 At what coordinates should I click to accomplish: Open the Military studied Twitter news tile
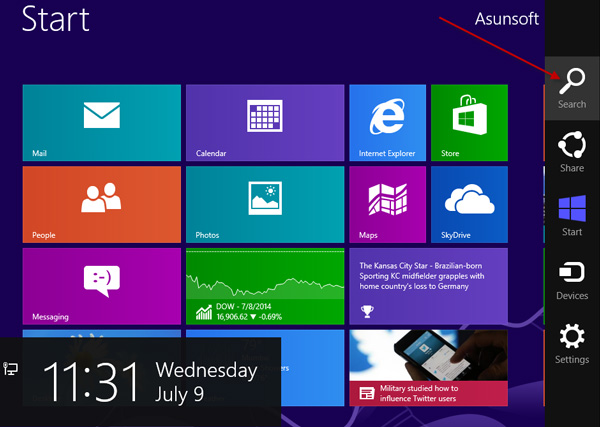429,368
